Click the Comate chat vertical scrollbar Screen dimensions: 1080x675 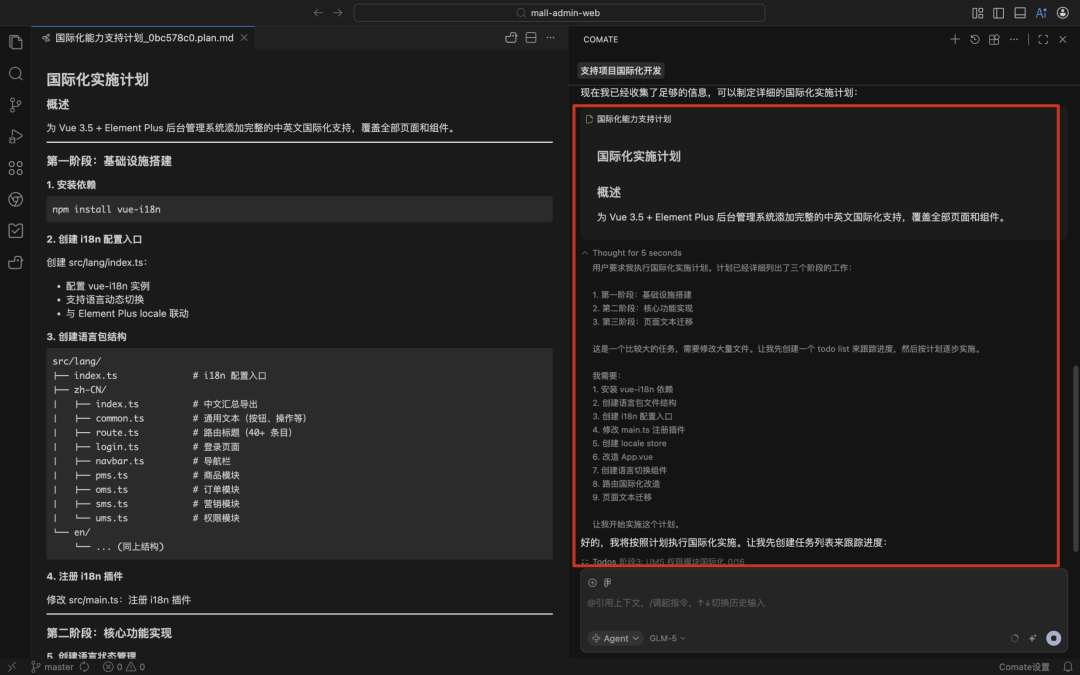coord(1075,458)
